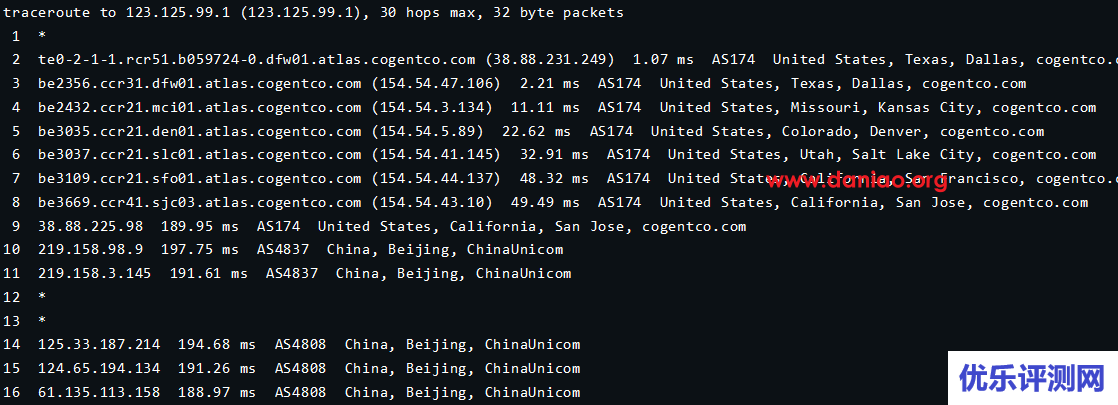Click the 优乐评测网 watermark logo
The height and width of the screenshot is (405, 1118).
pyautogui.click(x=1032, y=379)
